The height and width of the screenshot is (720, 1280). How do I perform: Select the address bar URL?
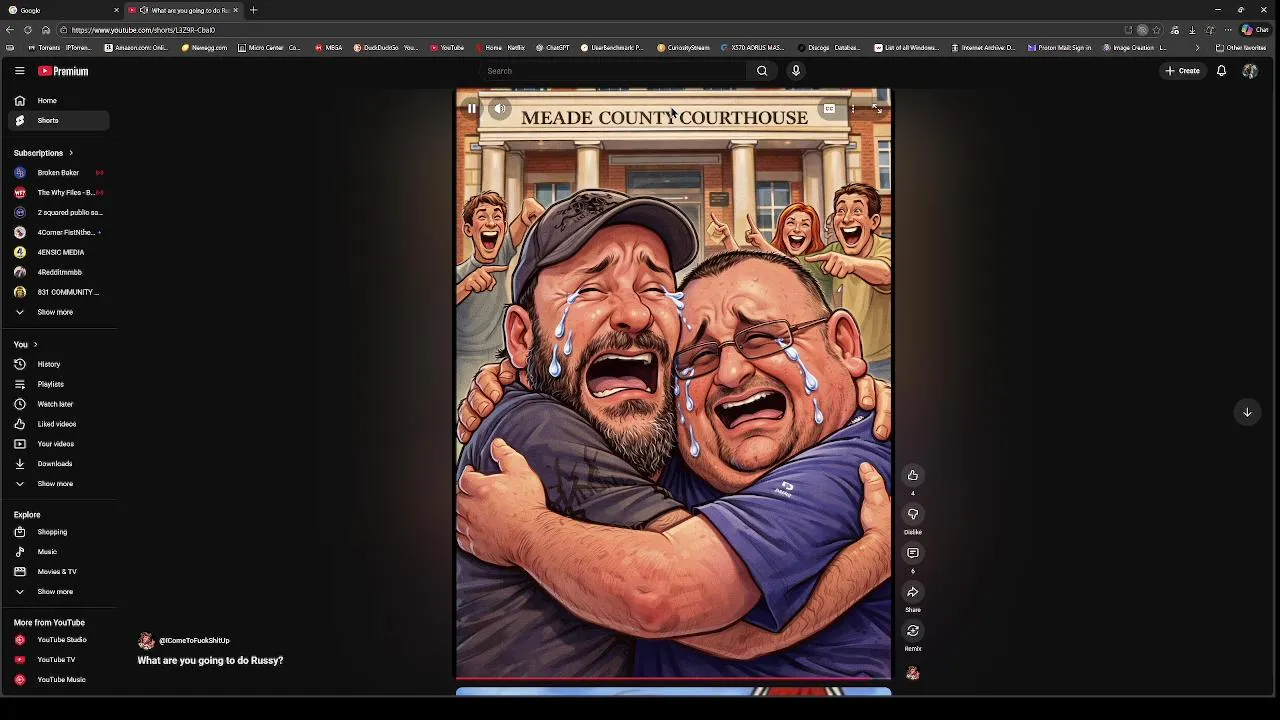click(x=143, y=30)
